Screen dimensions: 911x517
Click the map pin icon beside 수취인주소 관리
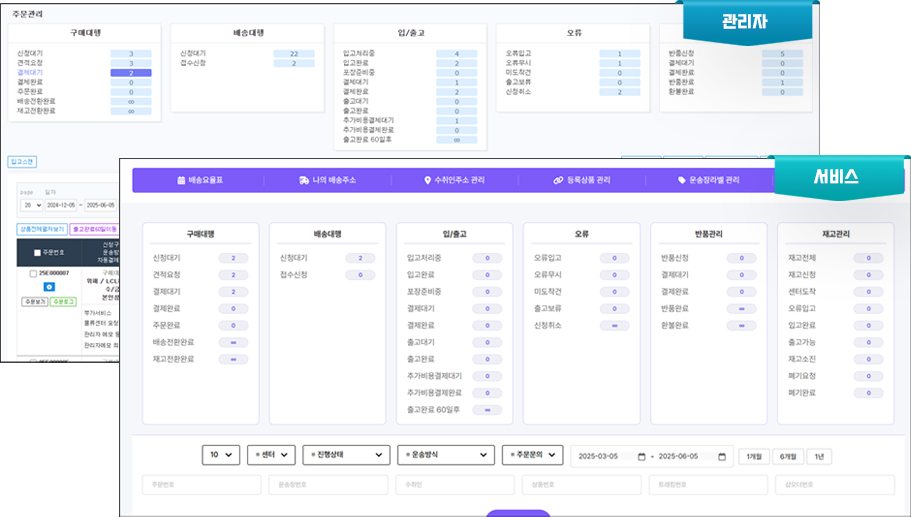pyautogui.click(x=428, y=180)
